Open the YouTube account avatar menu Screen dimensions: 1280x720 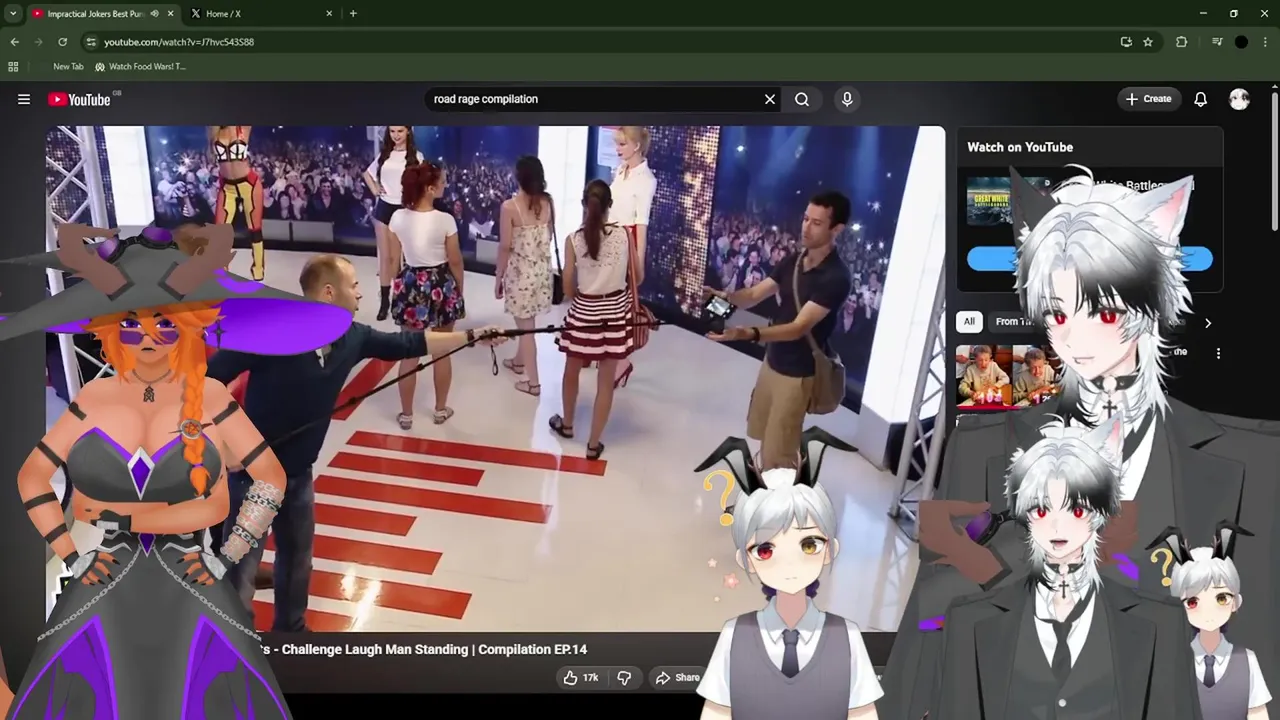[x=1239, y=99]
